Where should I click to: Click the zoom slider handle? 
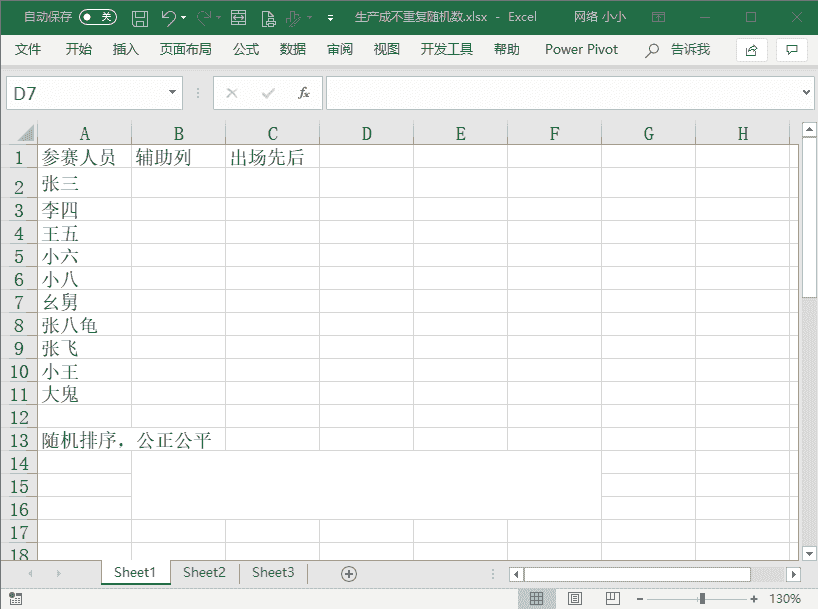[702, 599]
